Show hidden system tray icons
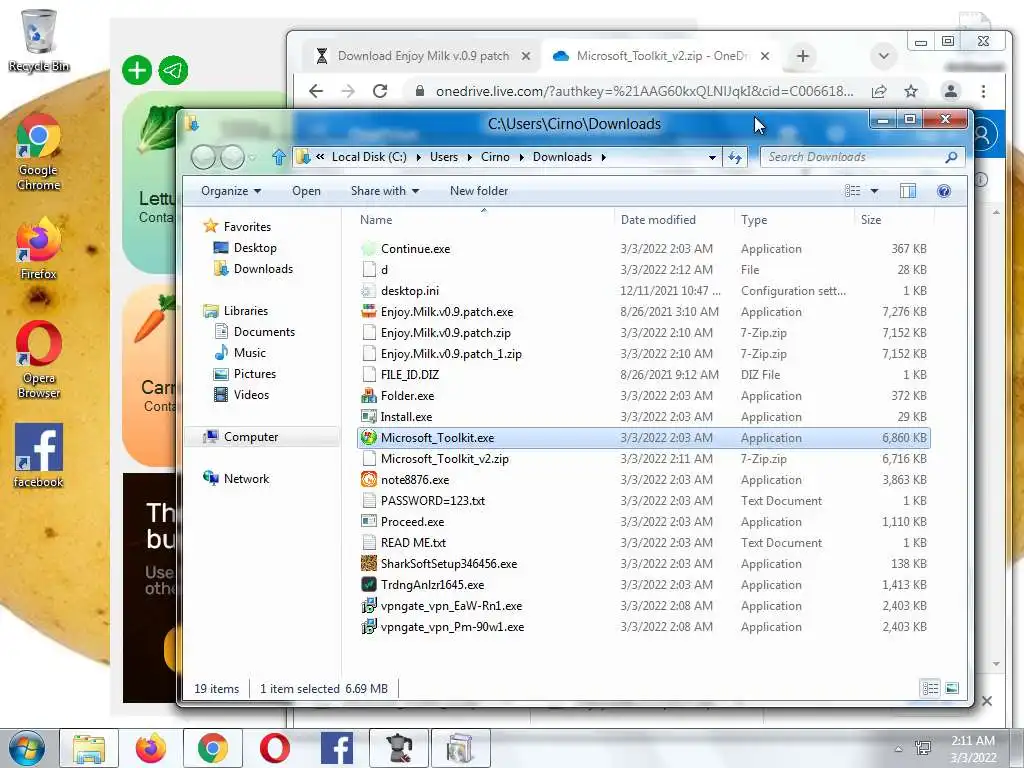Screen dimensions: 1024x768 [x=898, y=749]
